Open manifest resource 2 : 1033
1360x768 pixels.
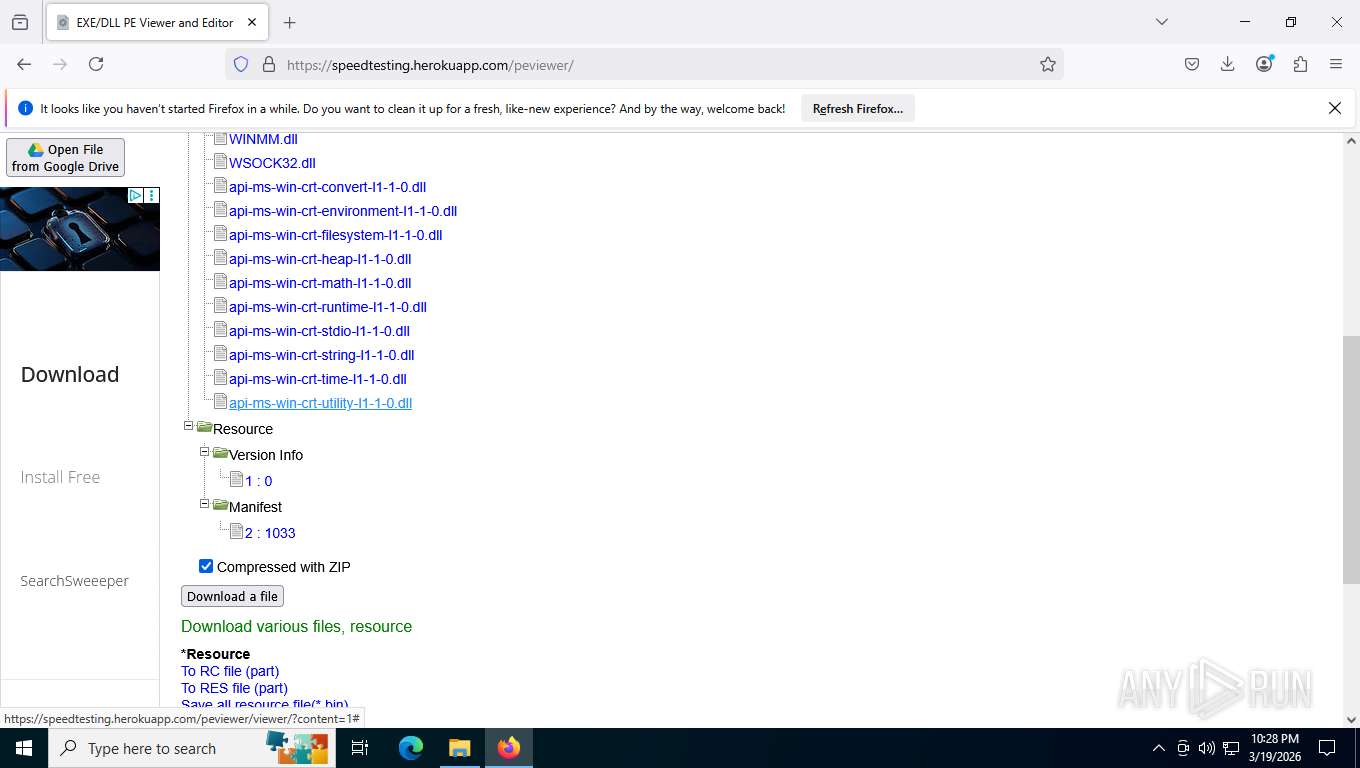pyautogui.click(x=270, y=533)
